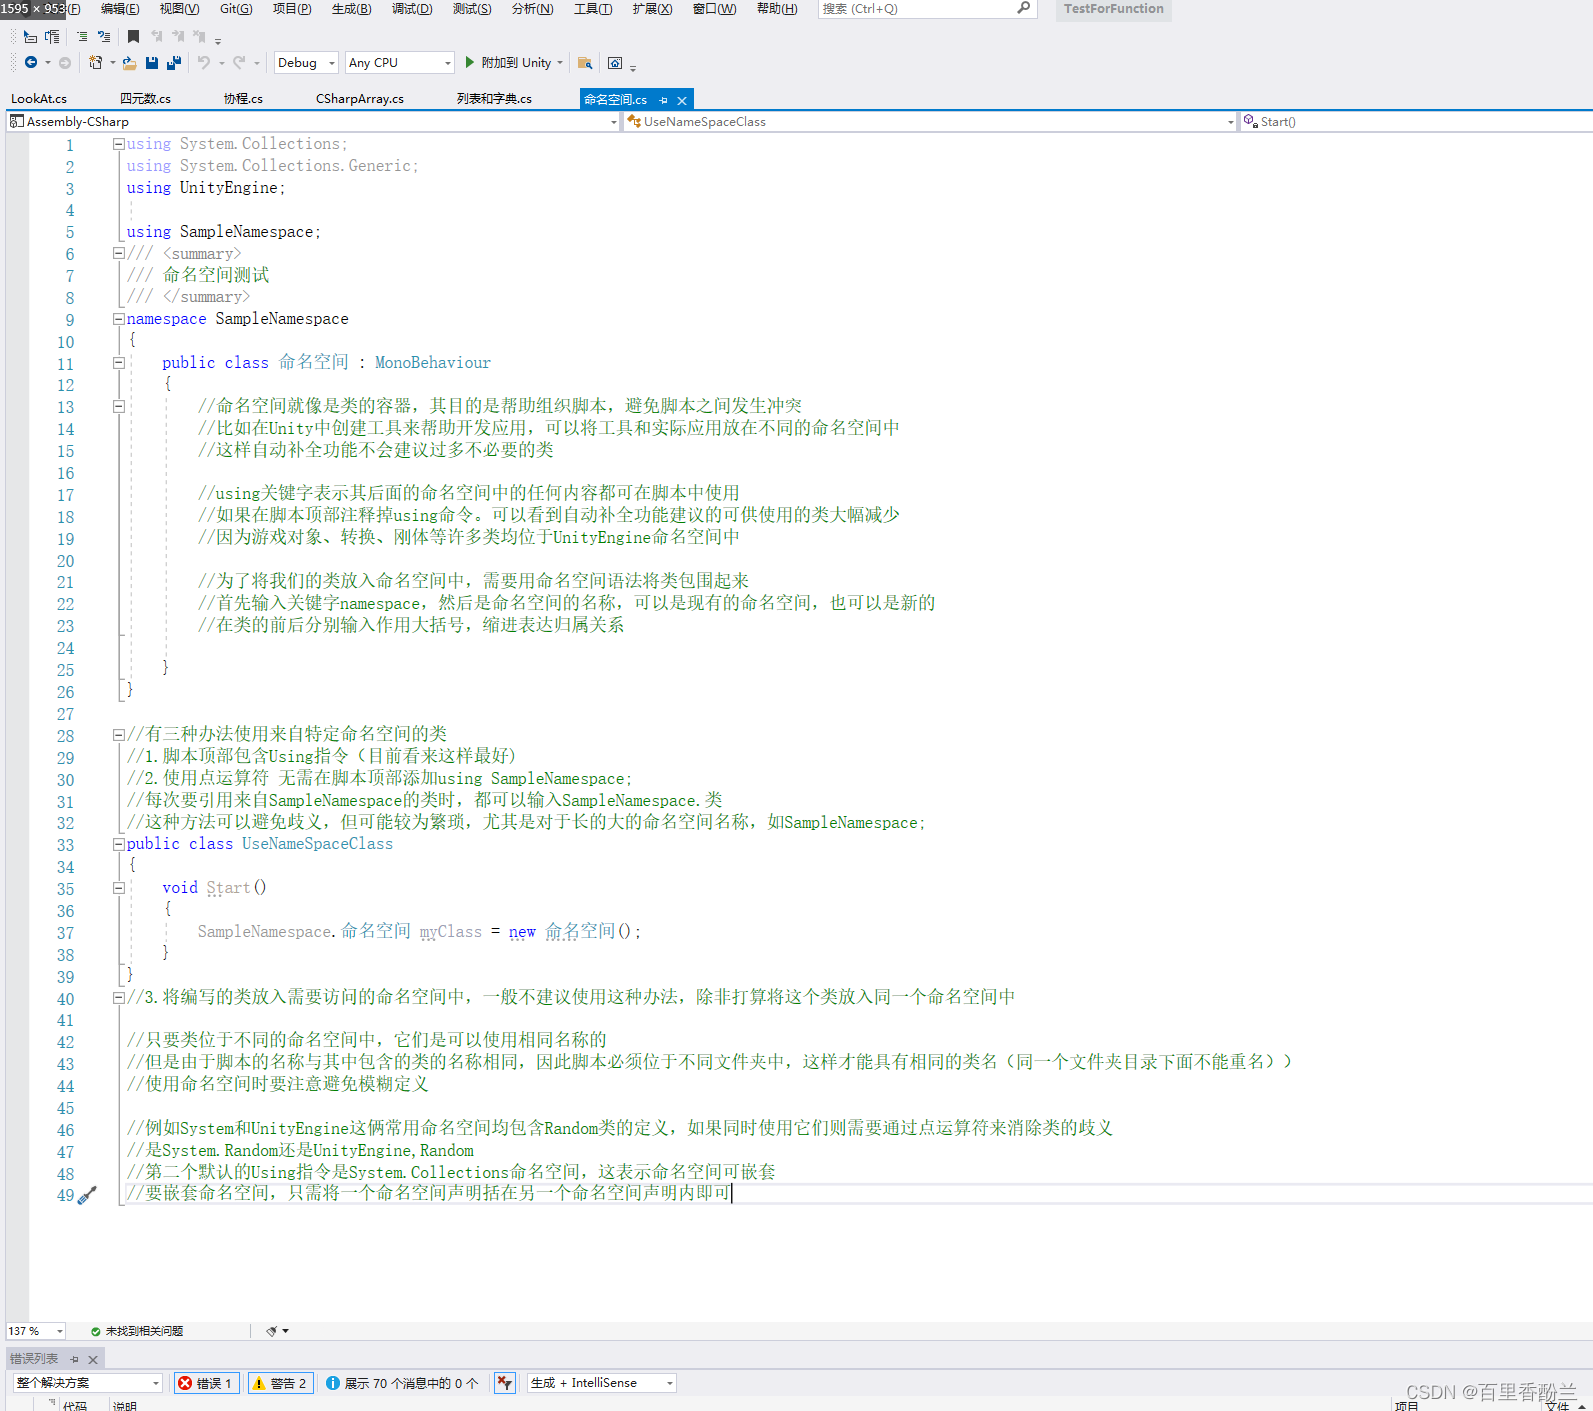Open the 生成 + IntelliSense dropdown
This screenshot has width=1593, height=1411.
pos(602,1383)
